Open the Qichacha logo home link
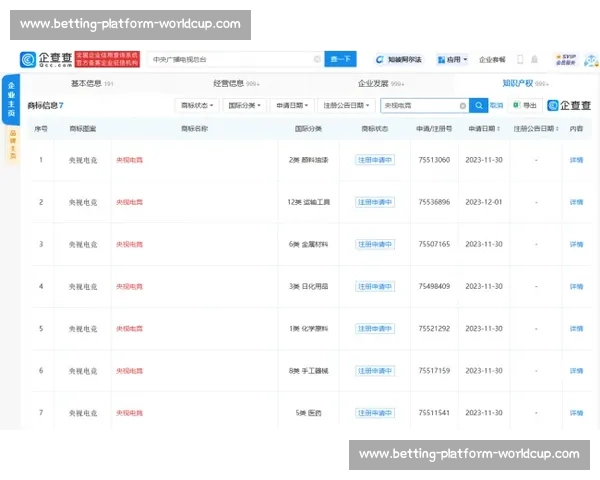This screenshot has height=480, width=600. coord(46,59)
